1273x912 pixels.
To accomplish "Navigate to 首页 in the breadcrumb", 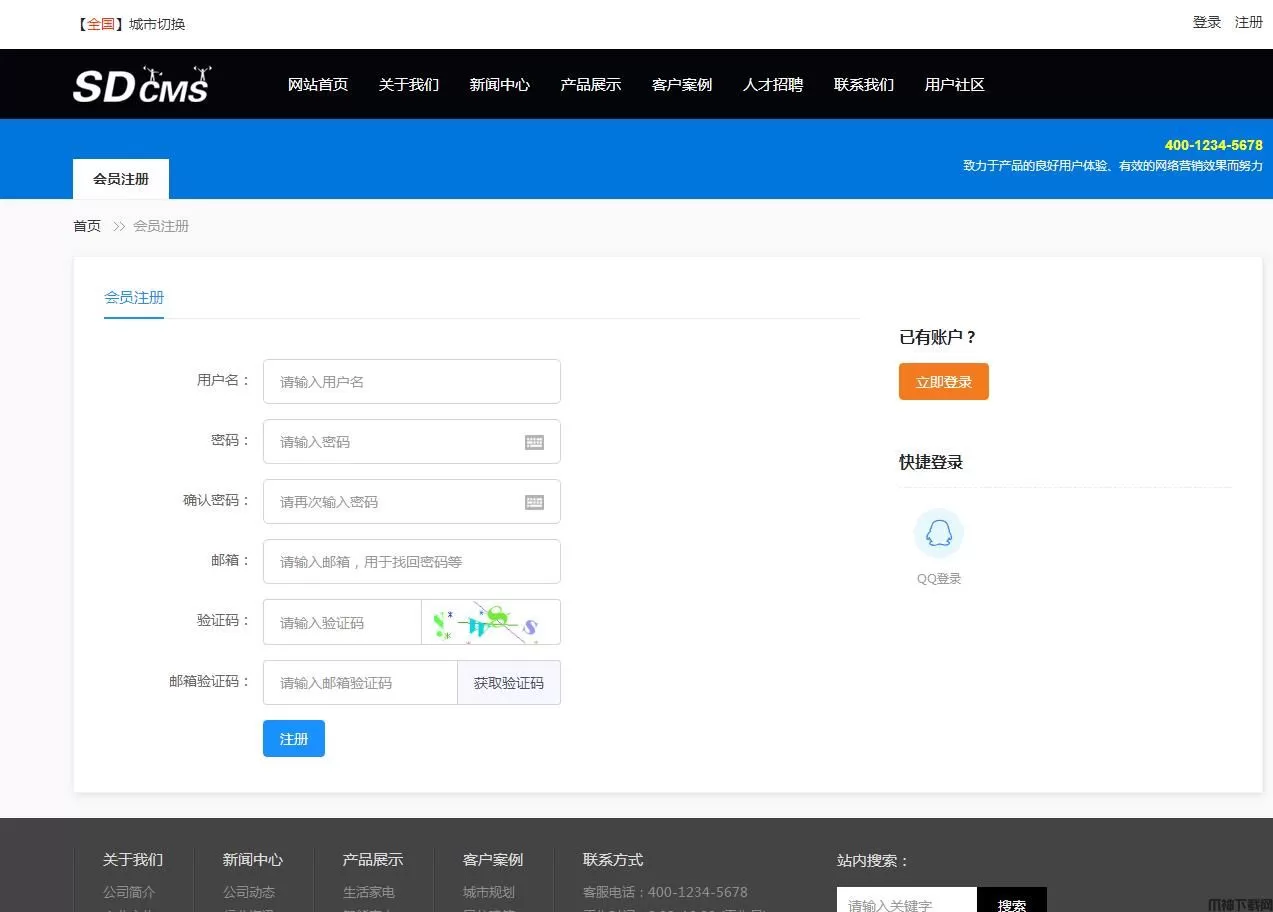I will click(87, 226).
